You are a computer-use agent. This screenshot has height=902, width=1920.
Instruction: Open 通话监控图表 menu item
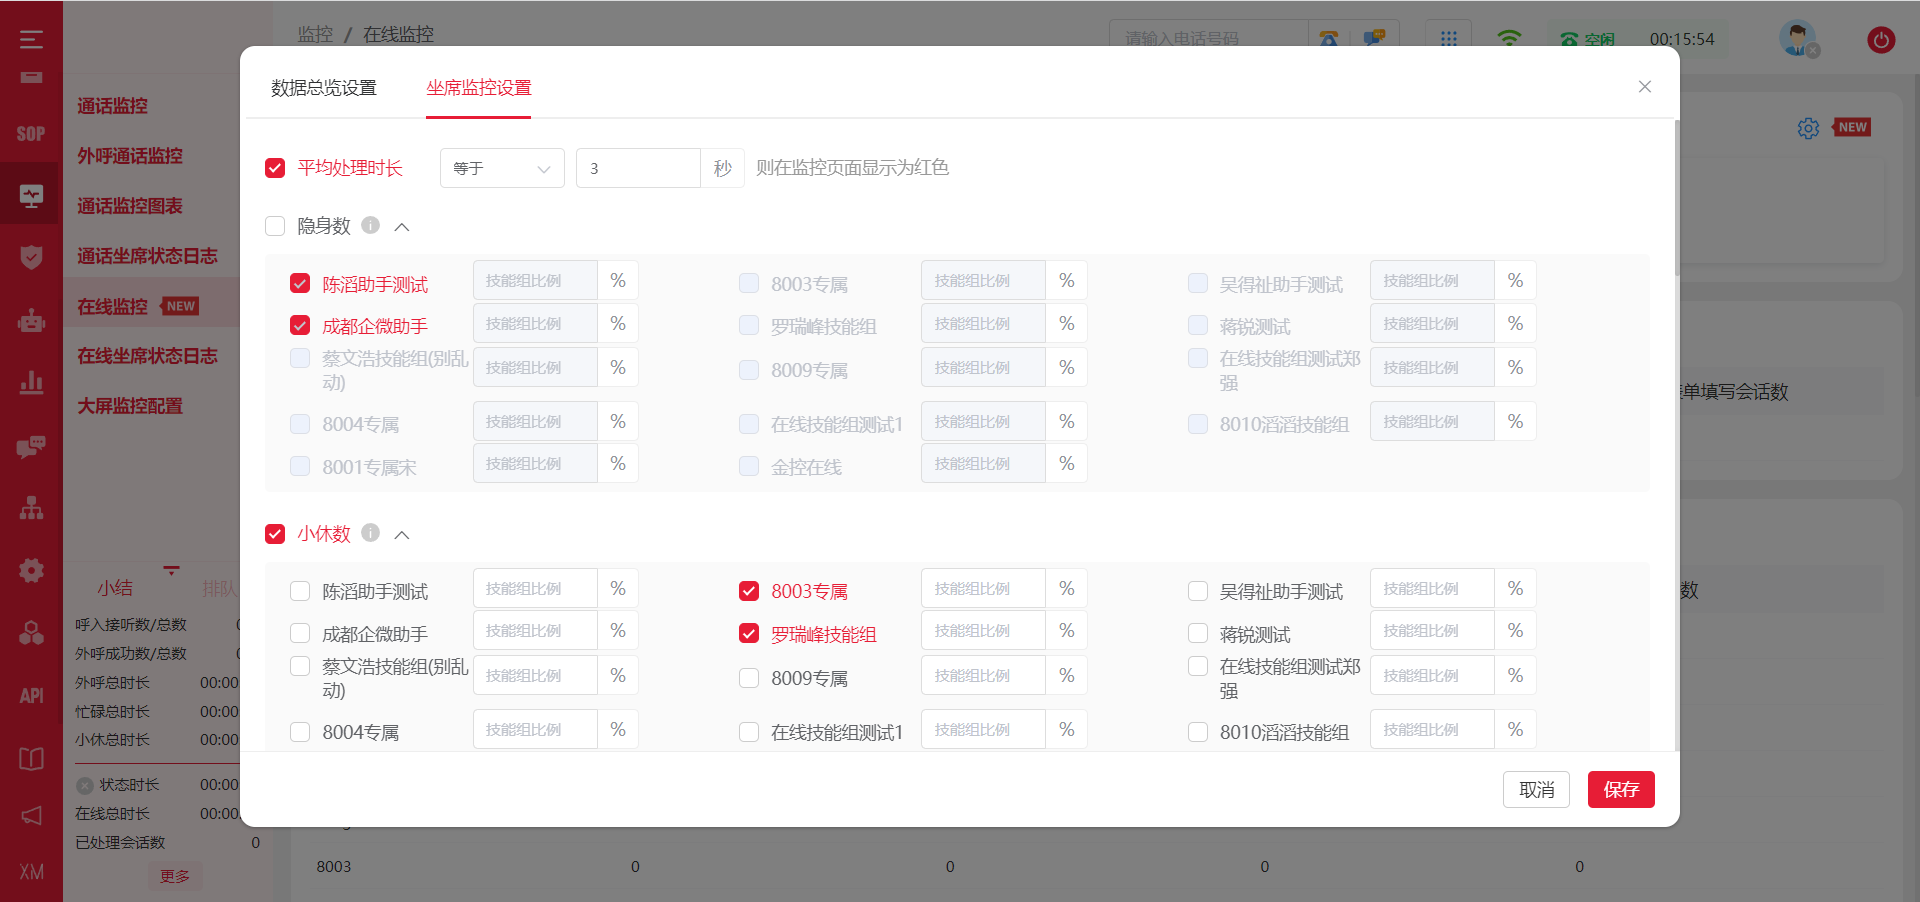click(130, 206)
